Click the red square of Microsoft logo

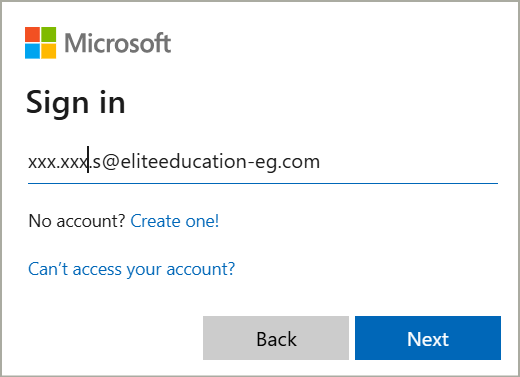point(32,34)
